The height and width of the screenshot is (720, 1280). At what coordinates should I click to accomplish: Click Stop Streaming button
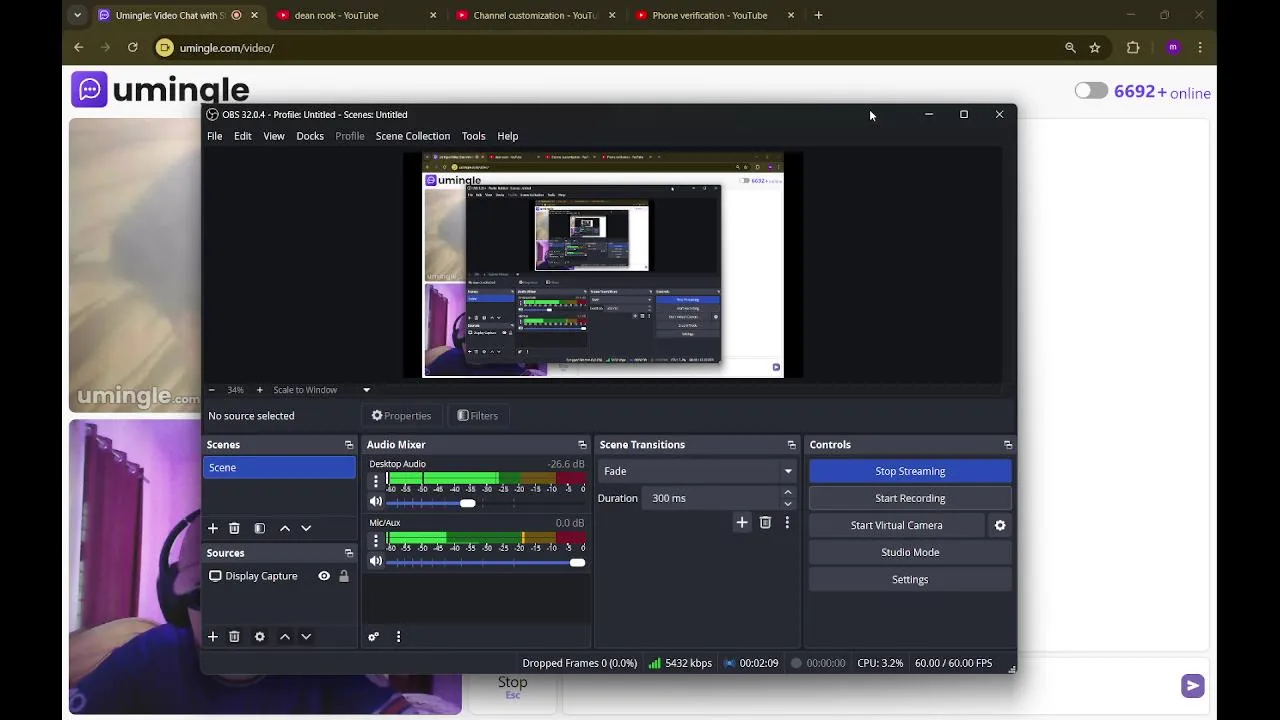pyautogui.click(x=910, y=471)
